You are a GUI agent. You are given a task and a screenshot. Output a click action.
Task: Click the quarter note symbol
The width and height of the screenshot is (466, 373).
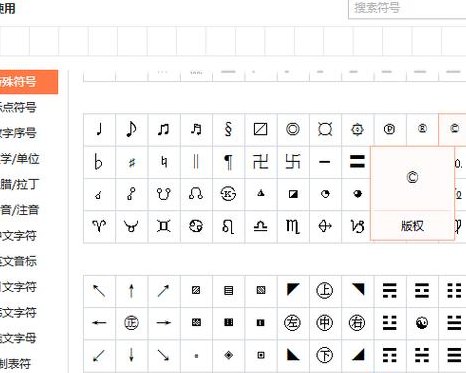pyautogui.click(x=99, y=130)
